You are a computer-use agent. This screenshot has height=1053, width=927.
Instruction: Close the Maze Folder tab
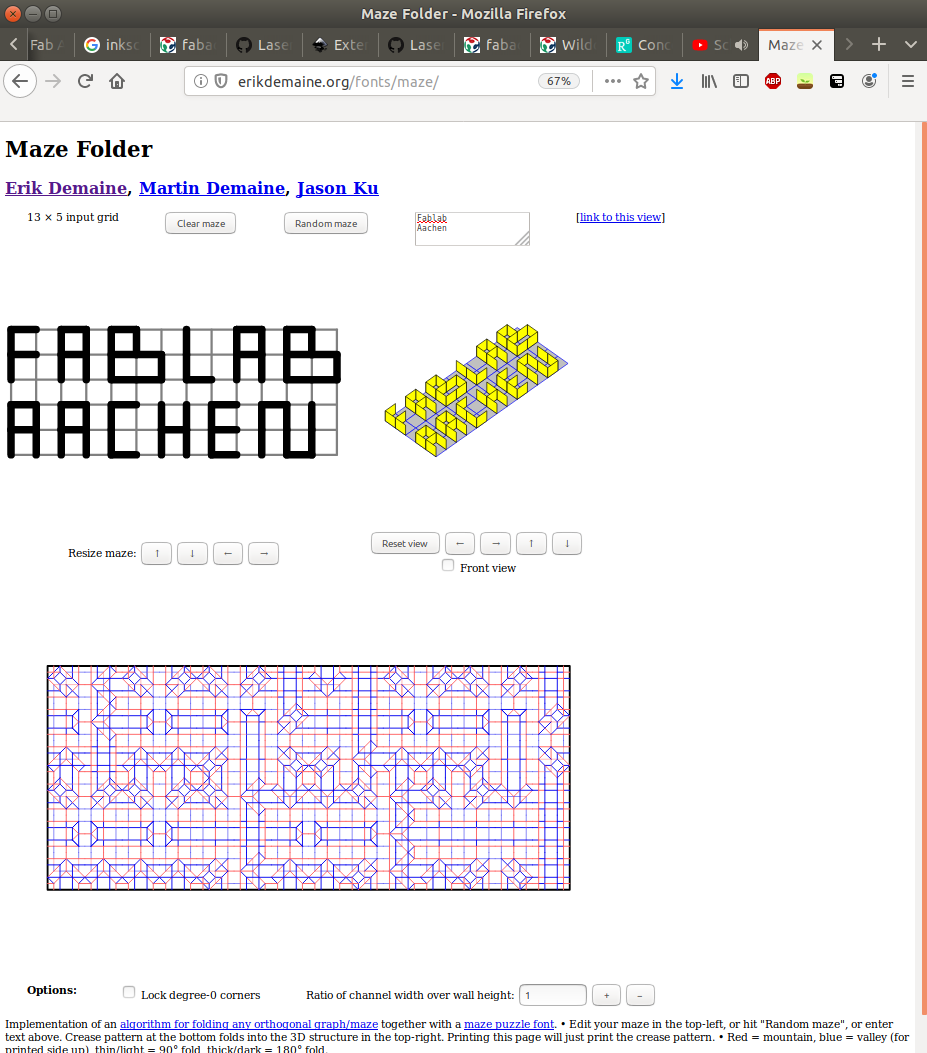point(817,45)
